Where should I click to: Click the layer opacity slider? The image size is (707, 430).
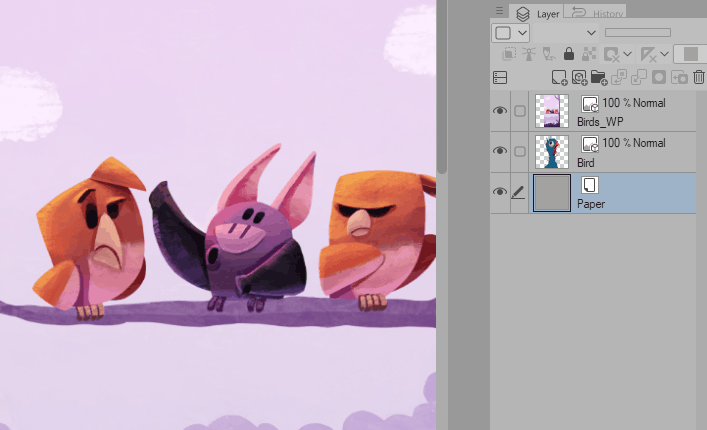tap(637, 33)
